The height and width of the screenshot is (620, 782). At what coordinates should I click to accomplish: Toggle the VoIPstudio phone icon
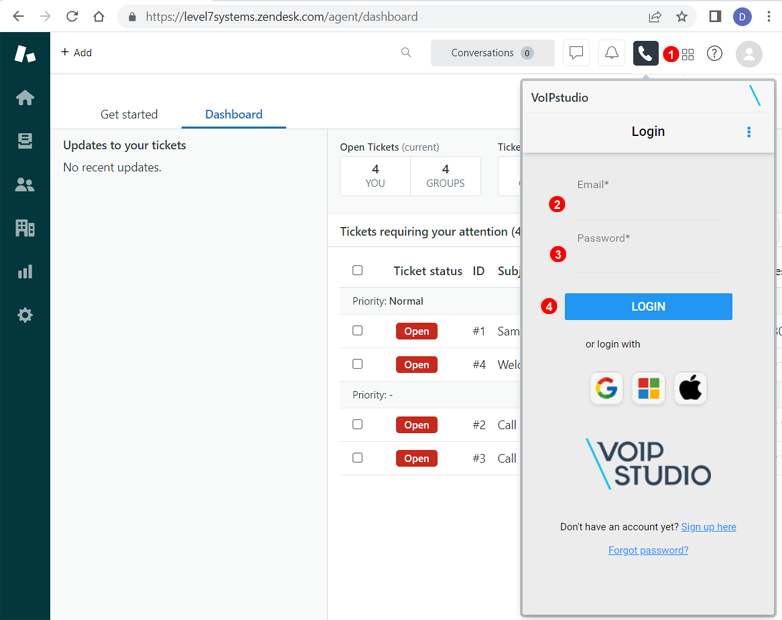click(x=645, y=53)
